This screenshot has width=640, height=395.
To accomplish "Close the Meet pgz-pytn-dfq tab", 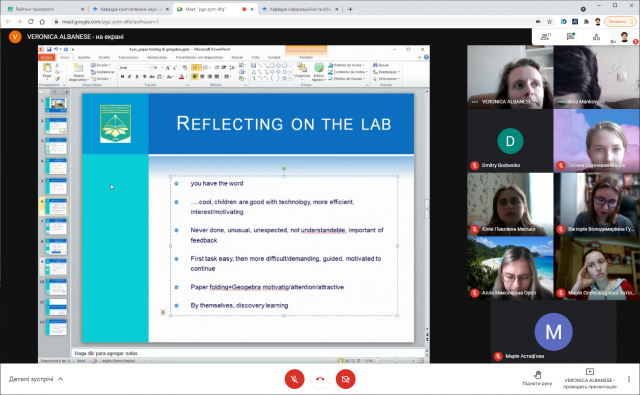I will (252, 9).
